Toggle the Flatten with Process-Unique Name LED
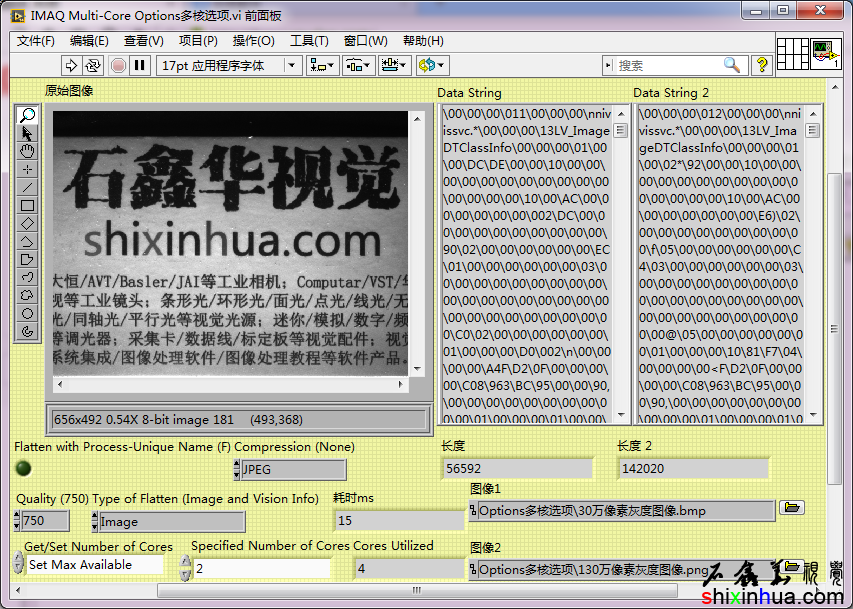Screen dimensions: 853x609 (24, 468)
